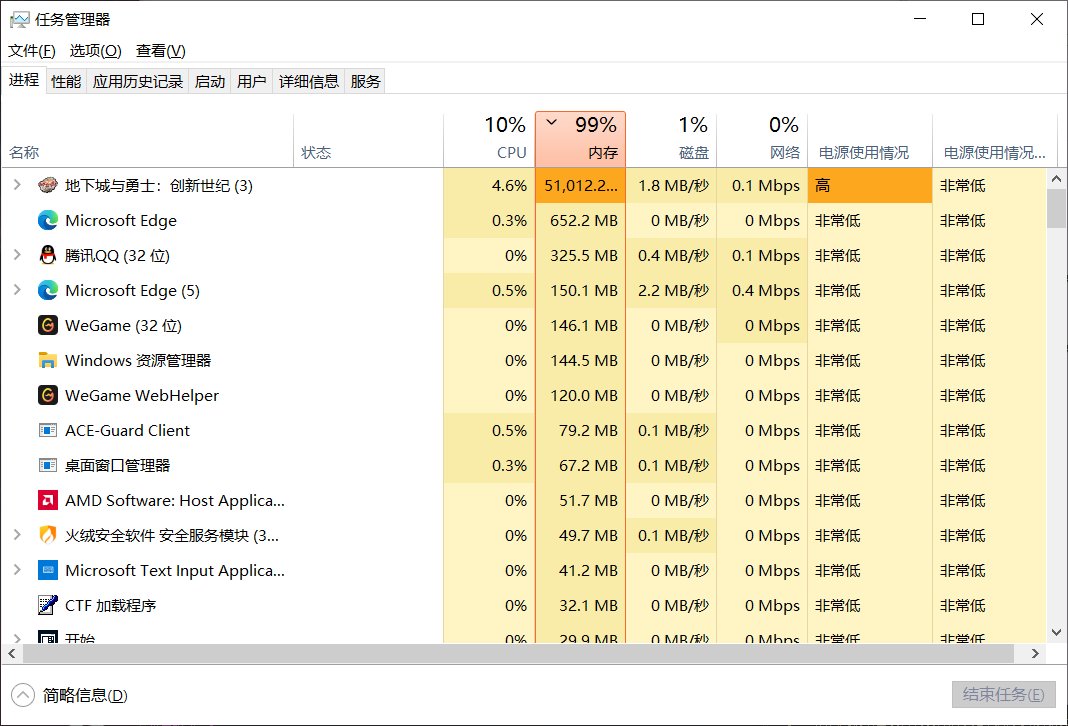Viewport: 1068px width, 726px height.
Task: Expand the 火绒安全软件 process group
Action: coord(17,535)
